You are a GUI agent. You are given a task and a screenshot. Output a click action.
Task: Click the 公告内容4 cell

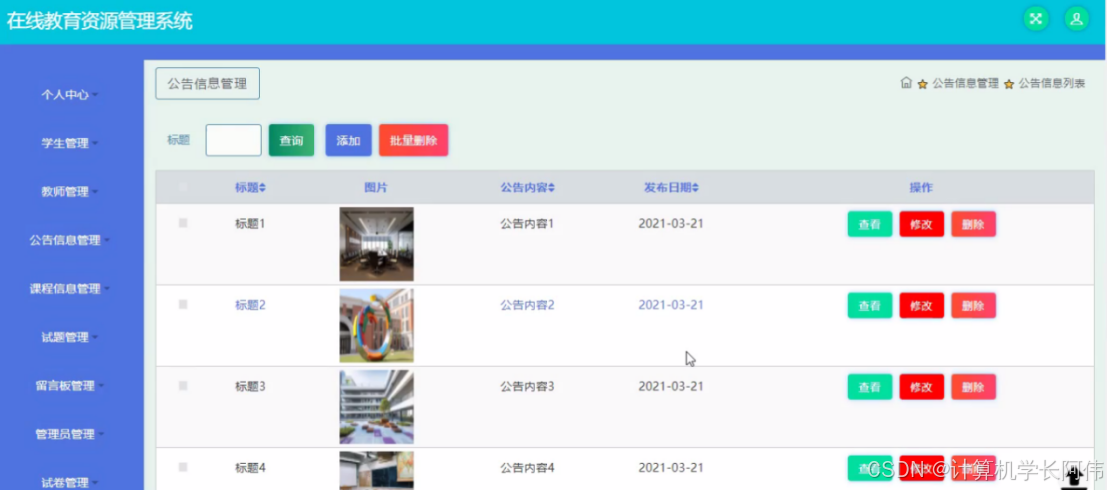coord(527,467)
